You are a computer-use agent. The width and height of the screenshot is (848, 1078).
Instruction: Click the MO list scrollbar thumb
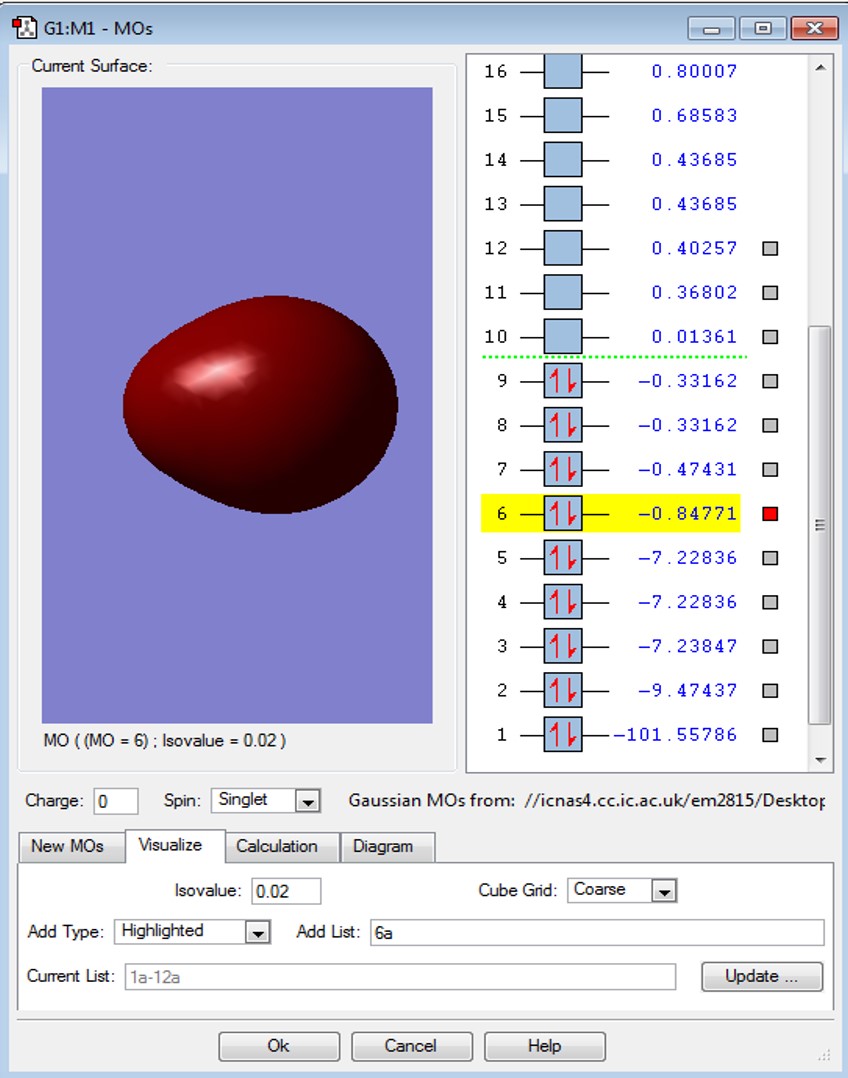(x=820, y=525)
